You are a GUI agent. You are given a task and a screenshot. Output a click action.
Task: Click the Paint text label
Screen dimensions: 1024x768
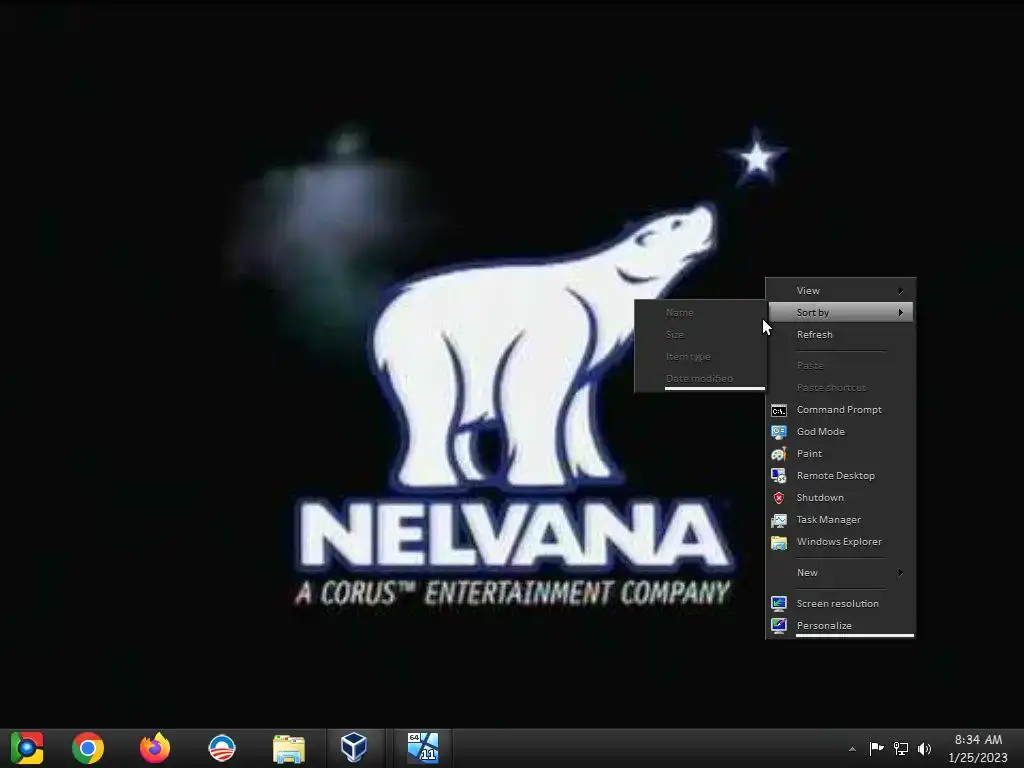click(809, 454)
